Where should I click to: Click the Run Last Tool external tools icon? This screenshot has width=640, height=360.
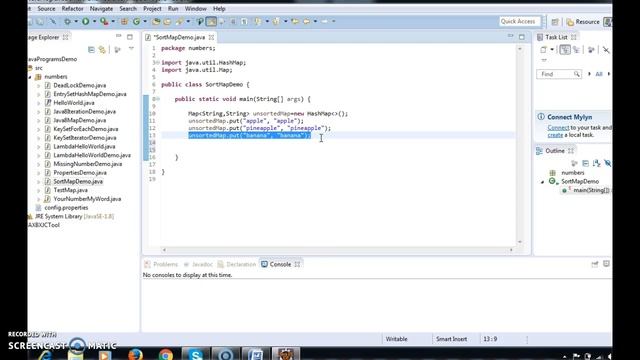coord(104,21)
